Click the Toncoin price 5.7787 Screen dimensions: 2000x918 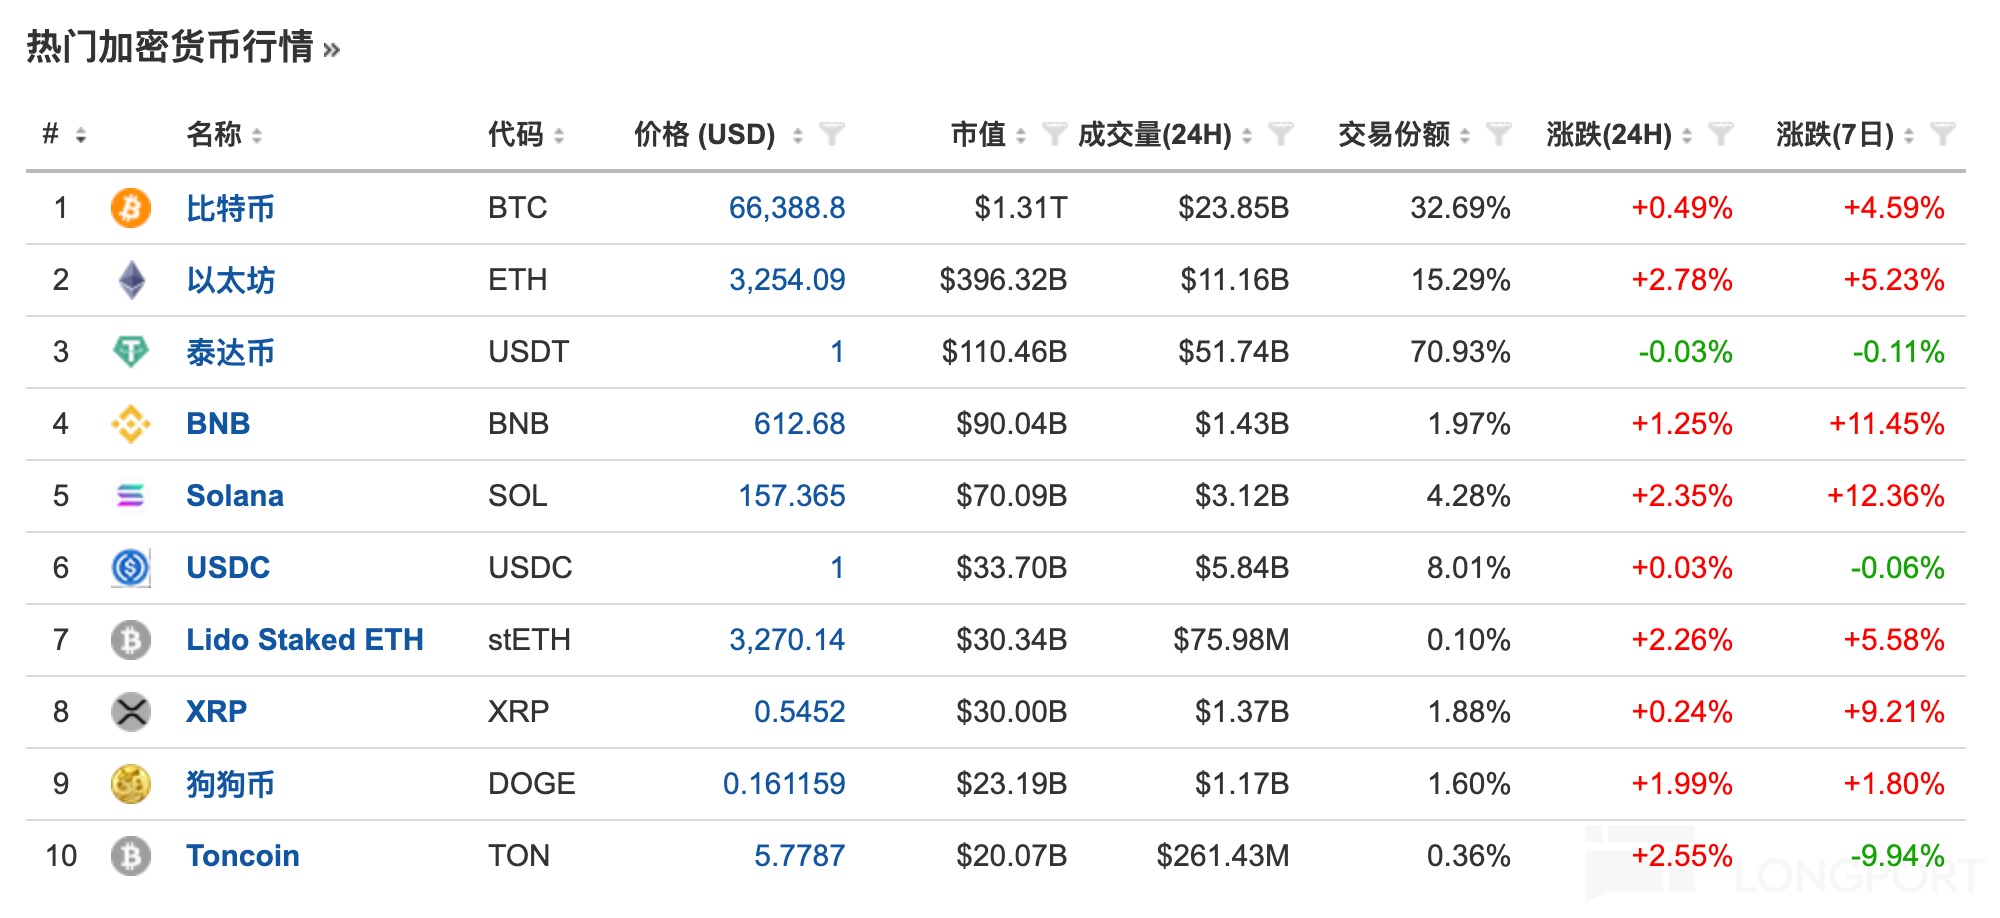pyautogui.click(x=799, y=856)
